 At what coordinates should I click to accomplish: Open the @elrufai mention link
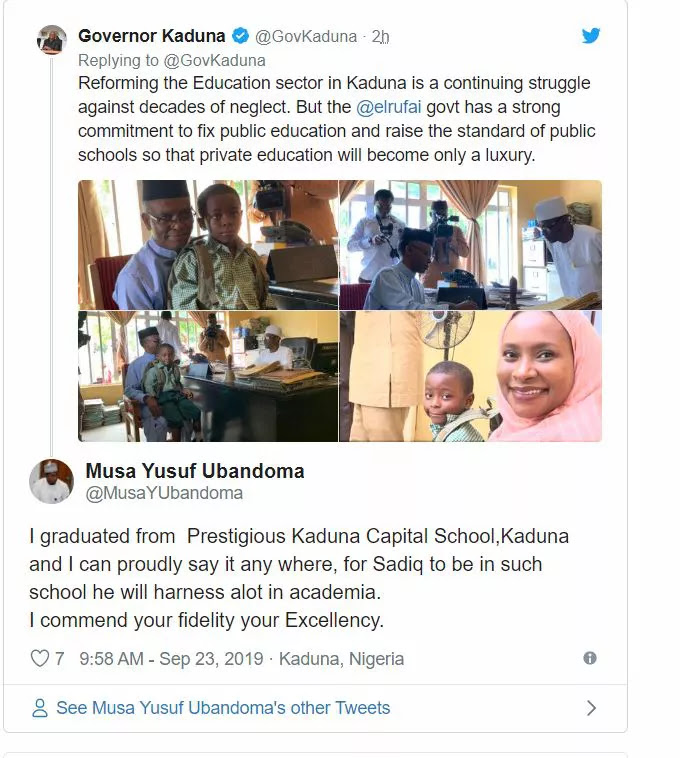389,107
